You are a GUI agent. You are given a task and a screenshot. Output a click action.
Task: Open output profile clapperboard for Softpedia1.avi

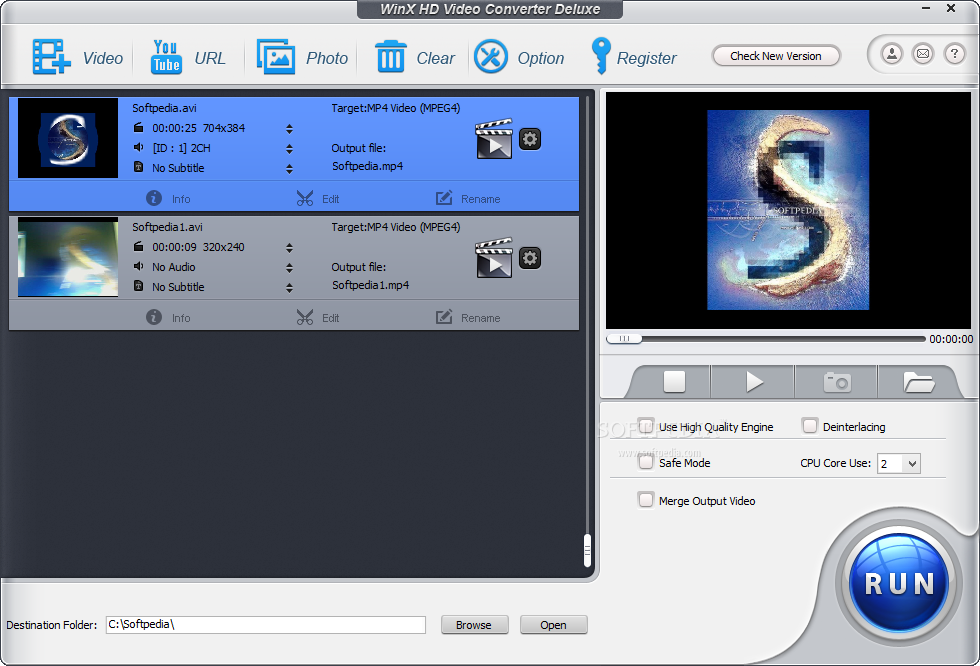(x=494, y=257)
